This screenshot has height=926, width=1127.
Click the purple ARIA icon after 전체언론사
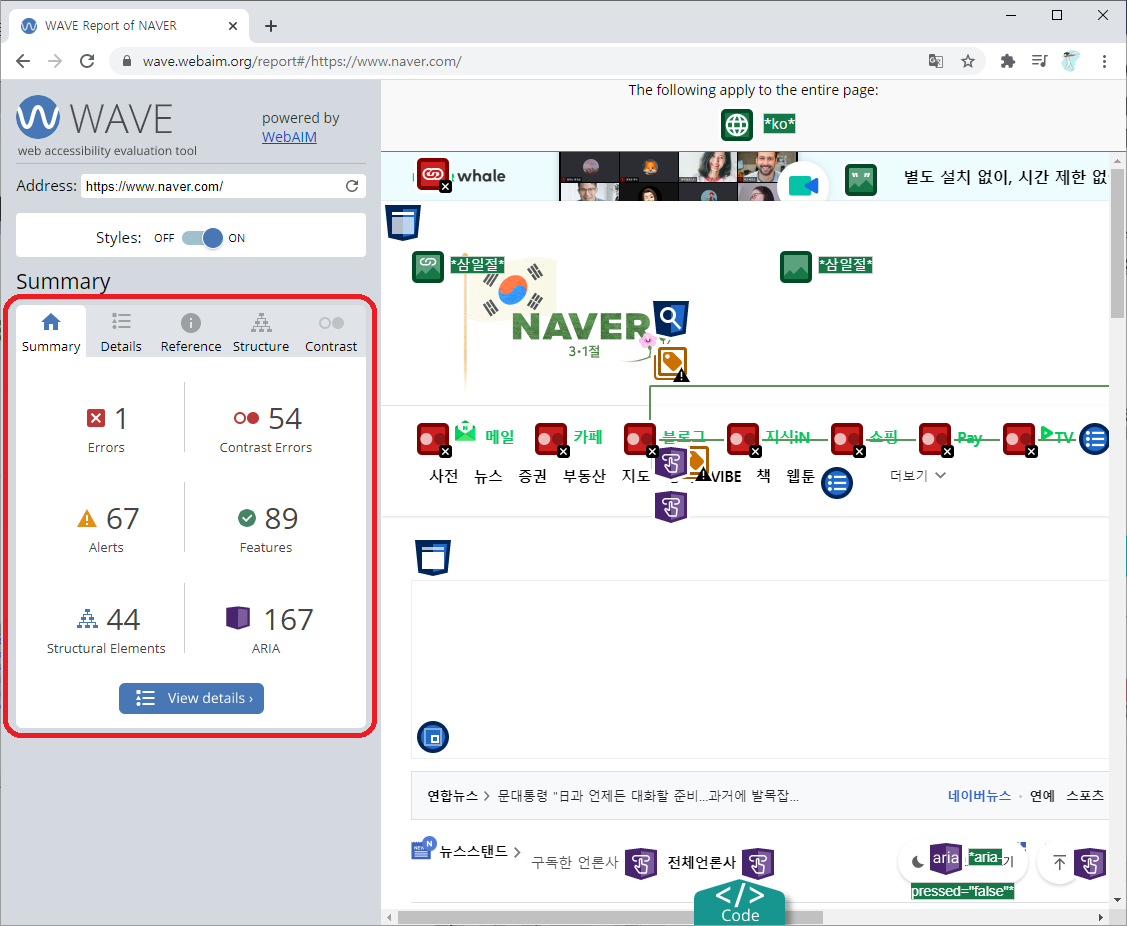(x=758, y=863)
